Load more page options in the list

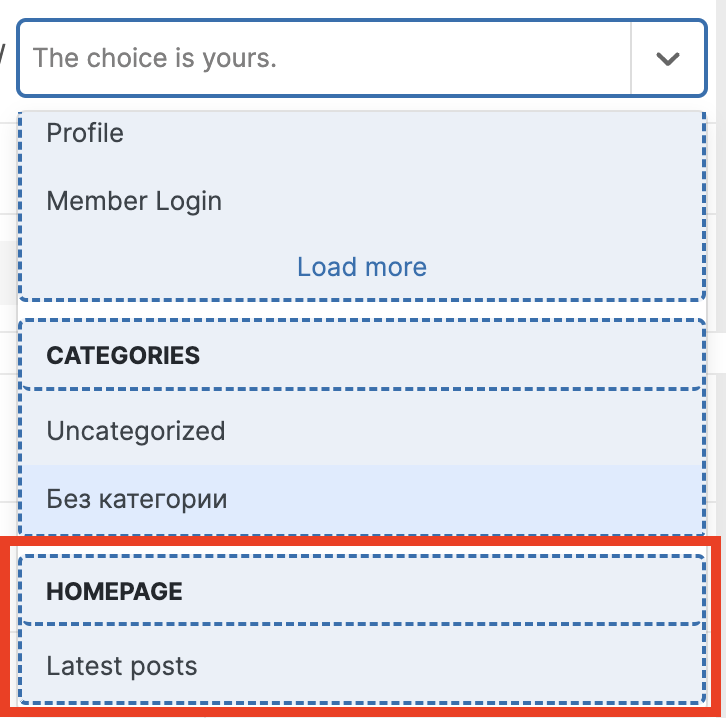pos(361,267)
